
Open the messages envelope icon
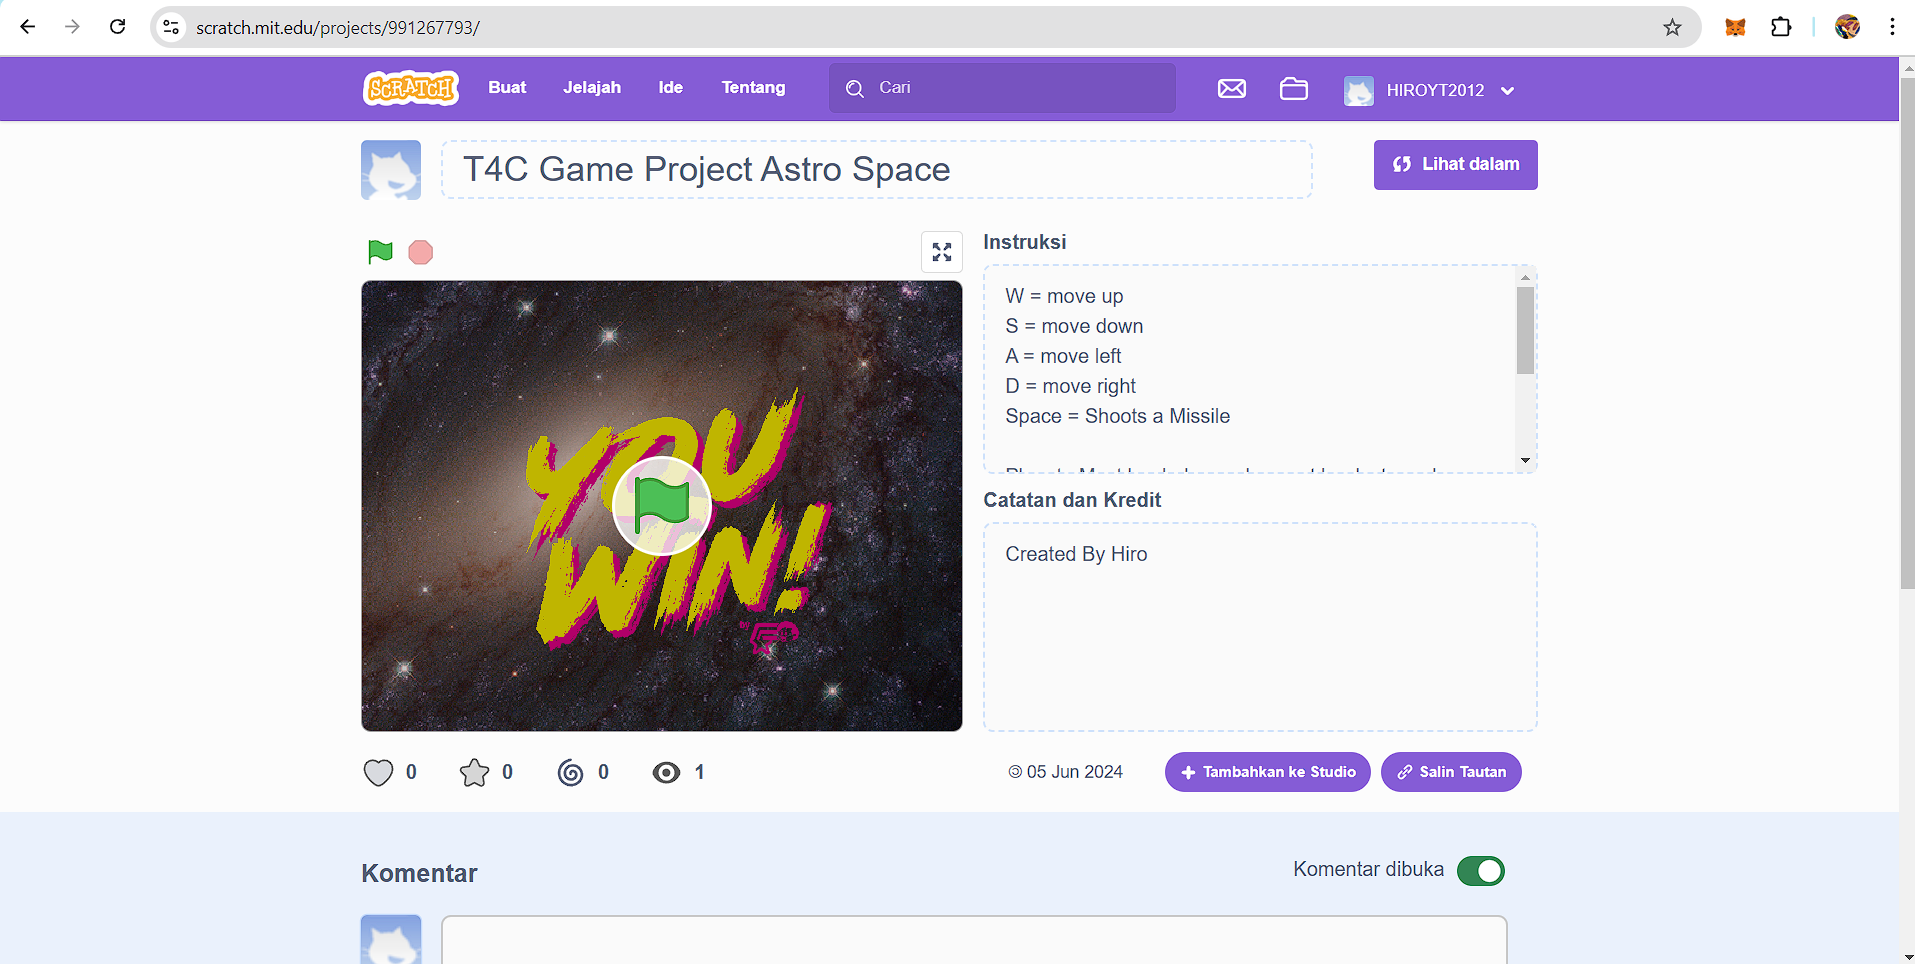[x=1231, y=89]
